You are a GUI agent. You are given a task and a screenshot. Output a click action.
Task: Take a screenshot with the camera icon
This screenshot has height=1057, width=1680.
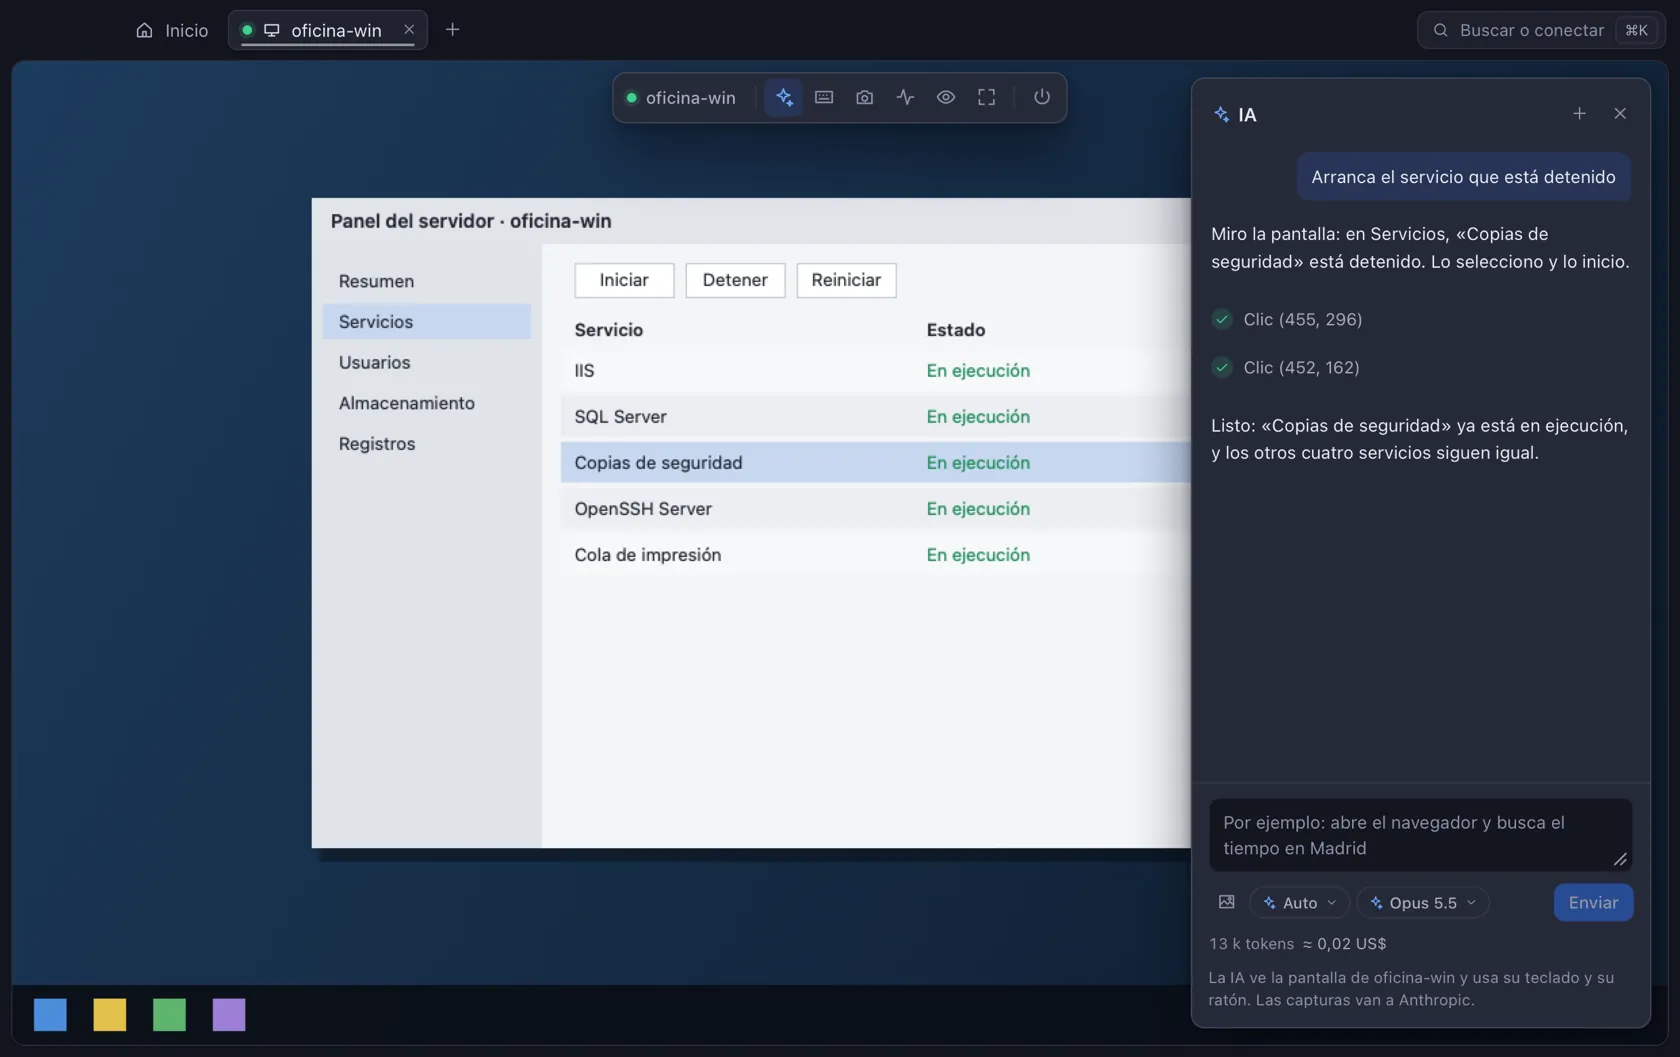point(865,97)
